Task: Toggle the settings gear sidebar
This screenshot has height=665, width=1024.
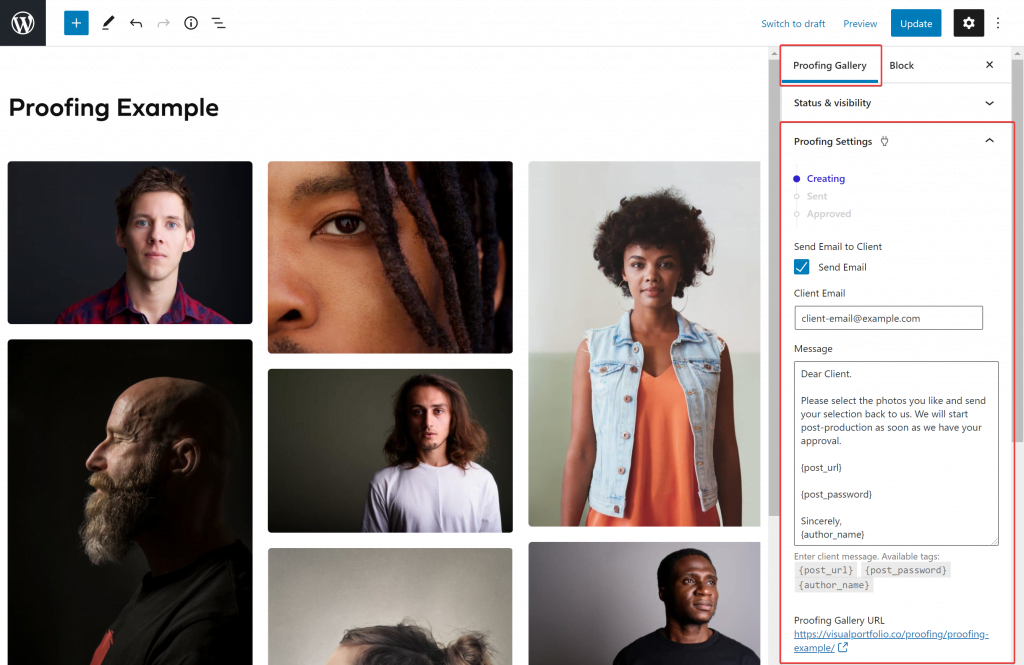Action: (x=968, y=23)
